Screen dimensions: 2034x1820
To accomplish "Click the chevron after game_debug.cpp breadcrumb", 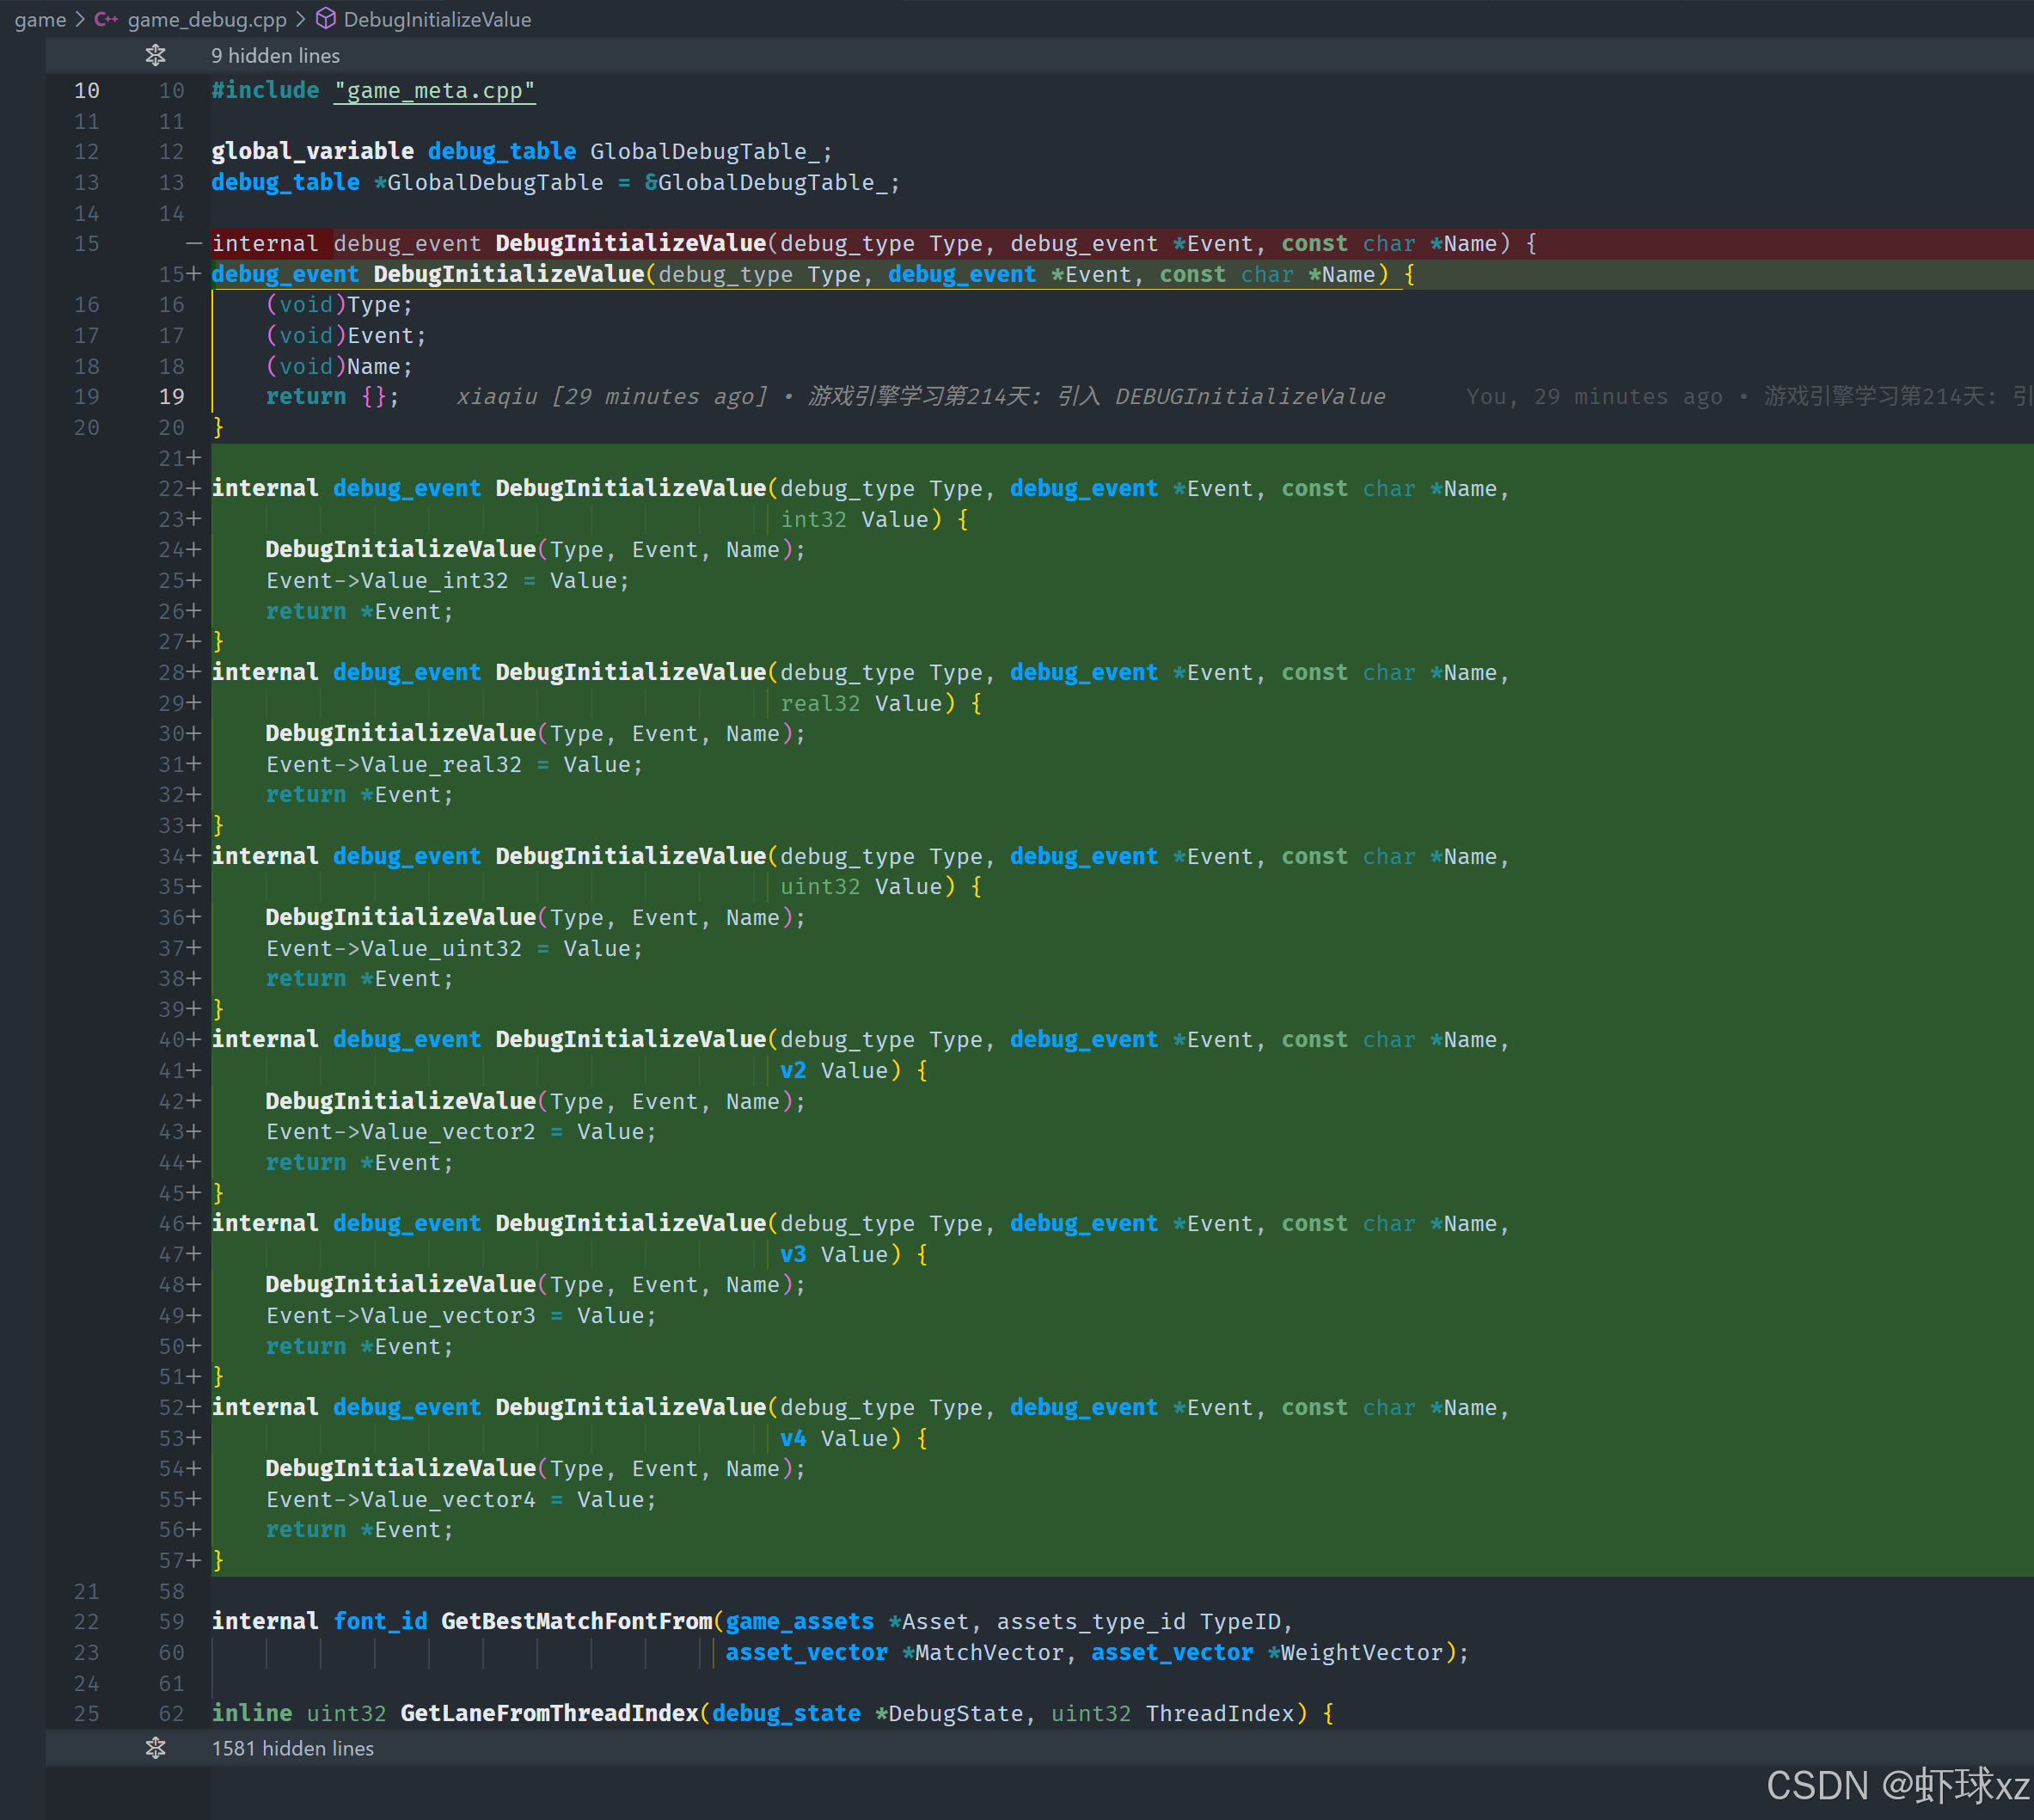I will coord(301,19).
